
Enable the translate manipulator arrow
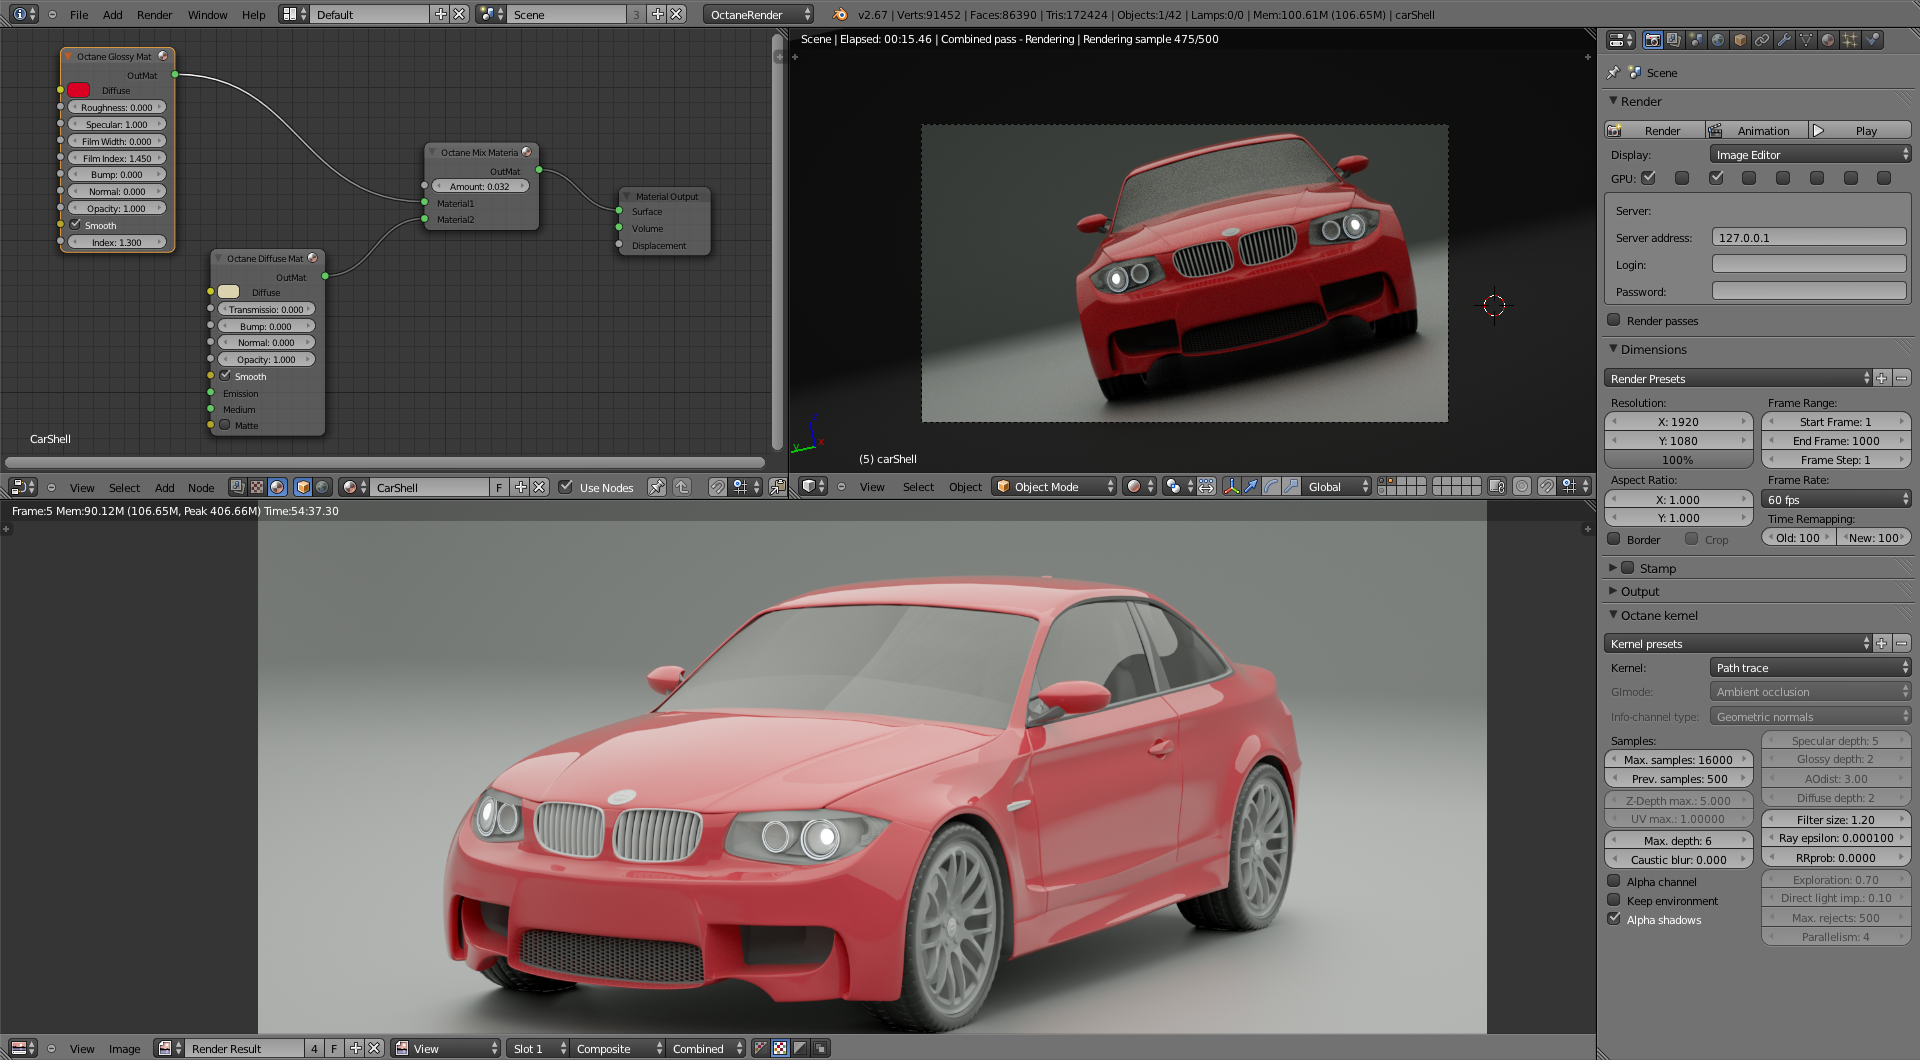coord(1251,487)
